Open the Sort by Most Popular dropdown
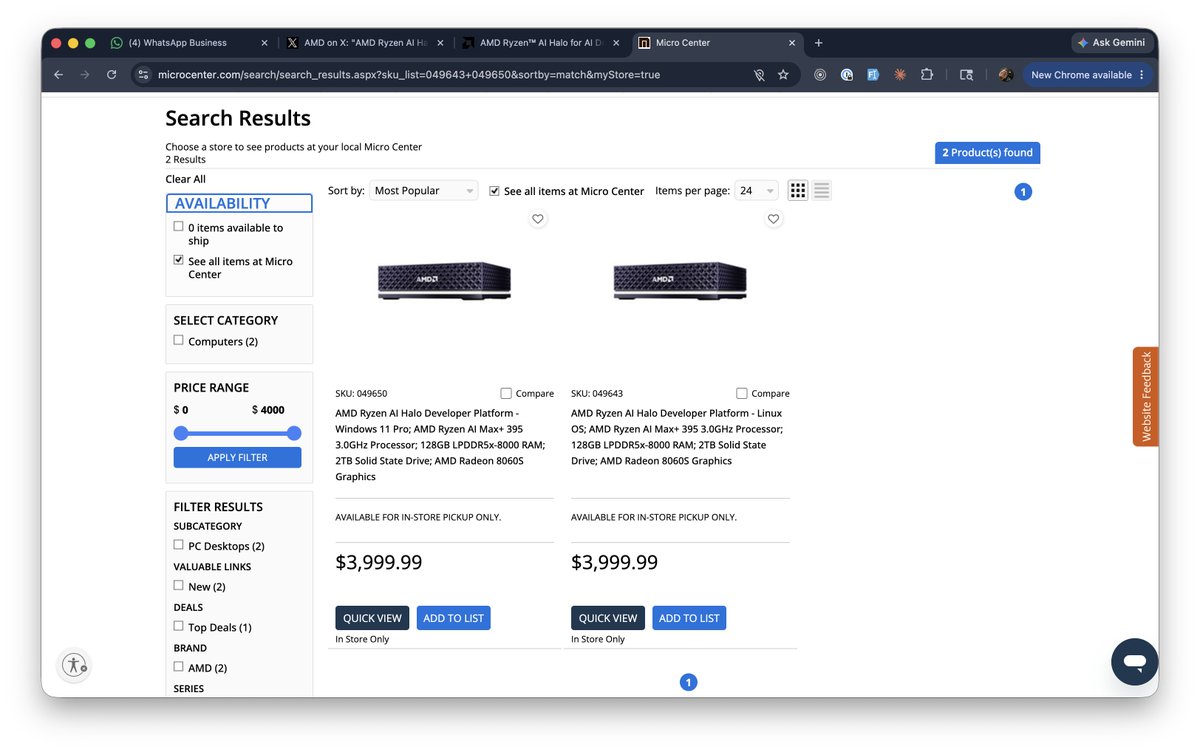 coord(424,191)
